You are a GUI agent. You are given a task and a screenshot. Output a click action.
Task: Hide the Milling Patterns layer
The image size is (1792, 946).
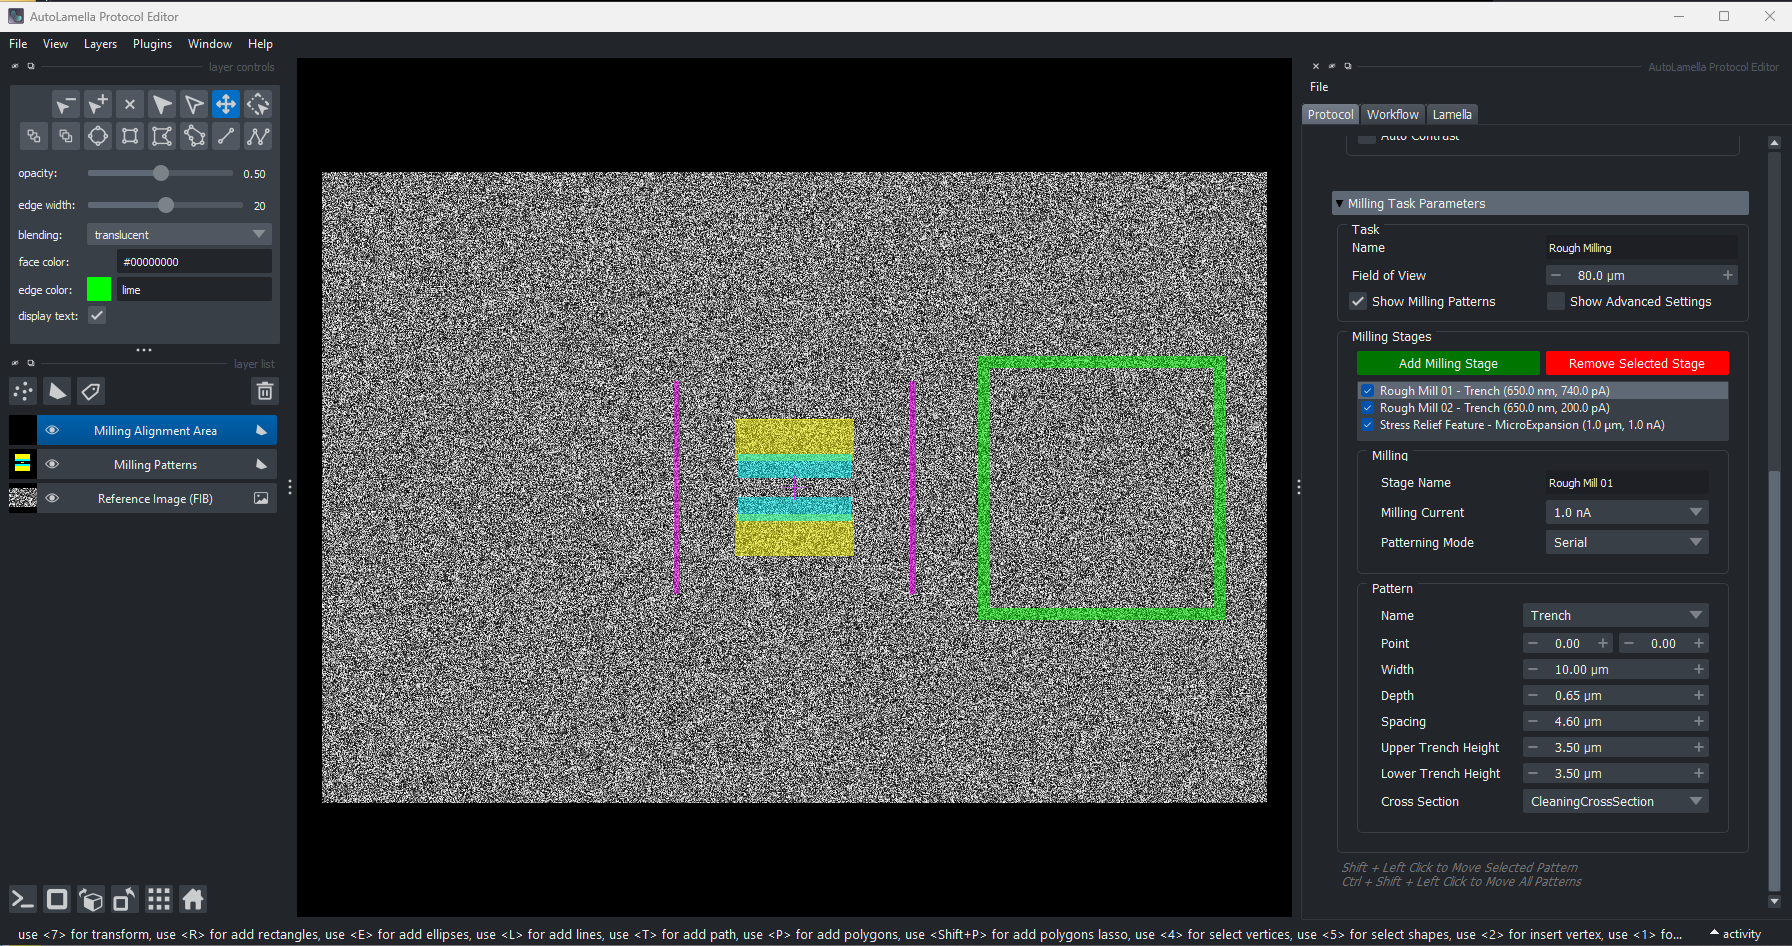51,464
